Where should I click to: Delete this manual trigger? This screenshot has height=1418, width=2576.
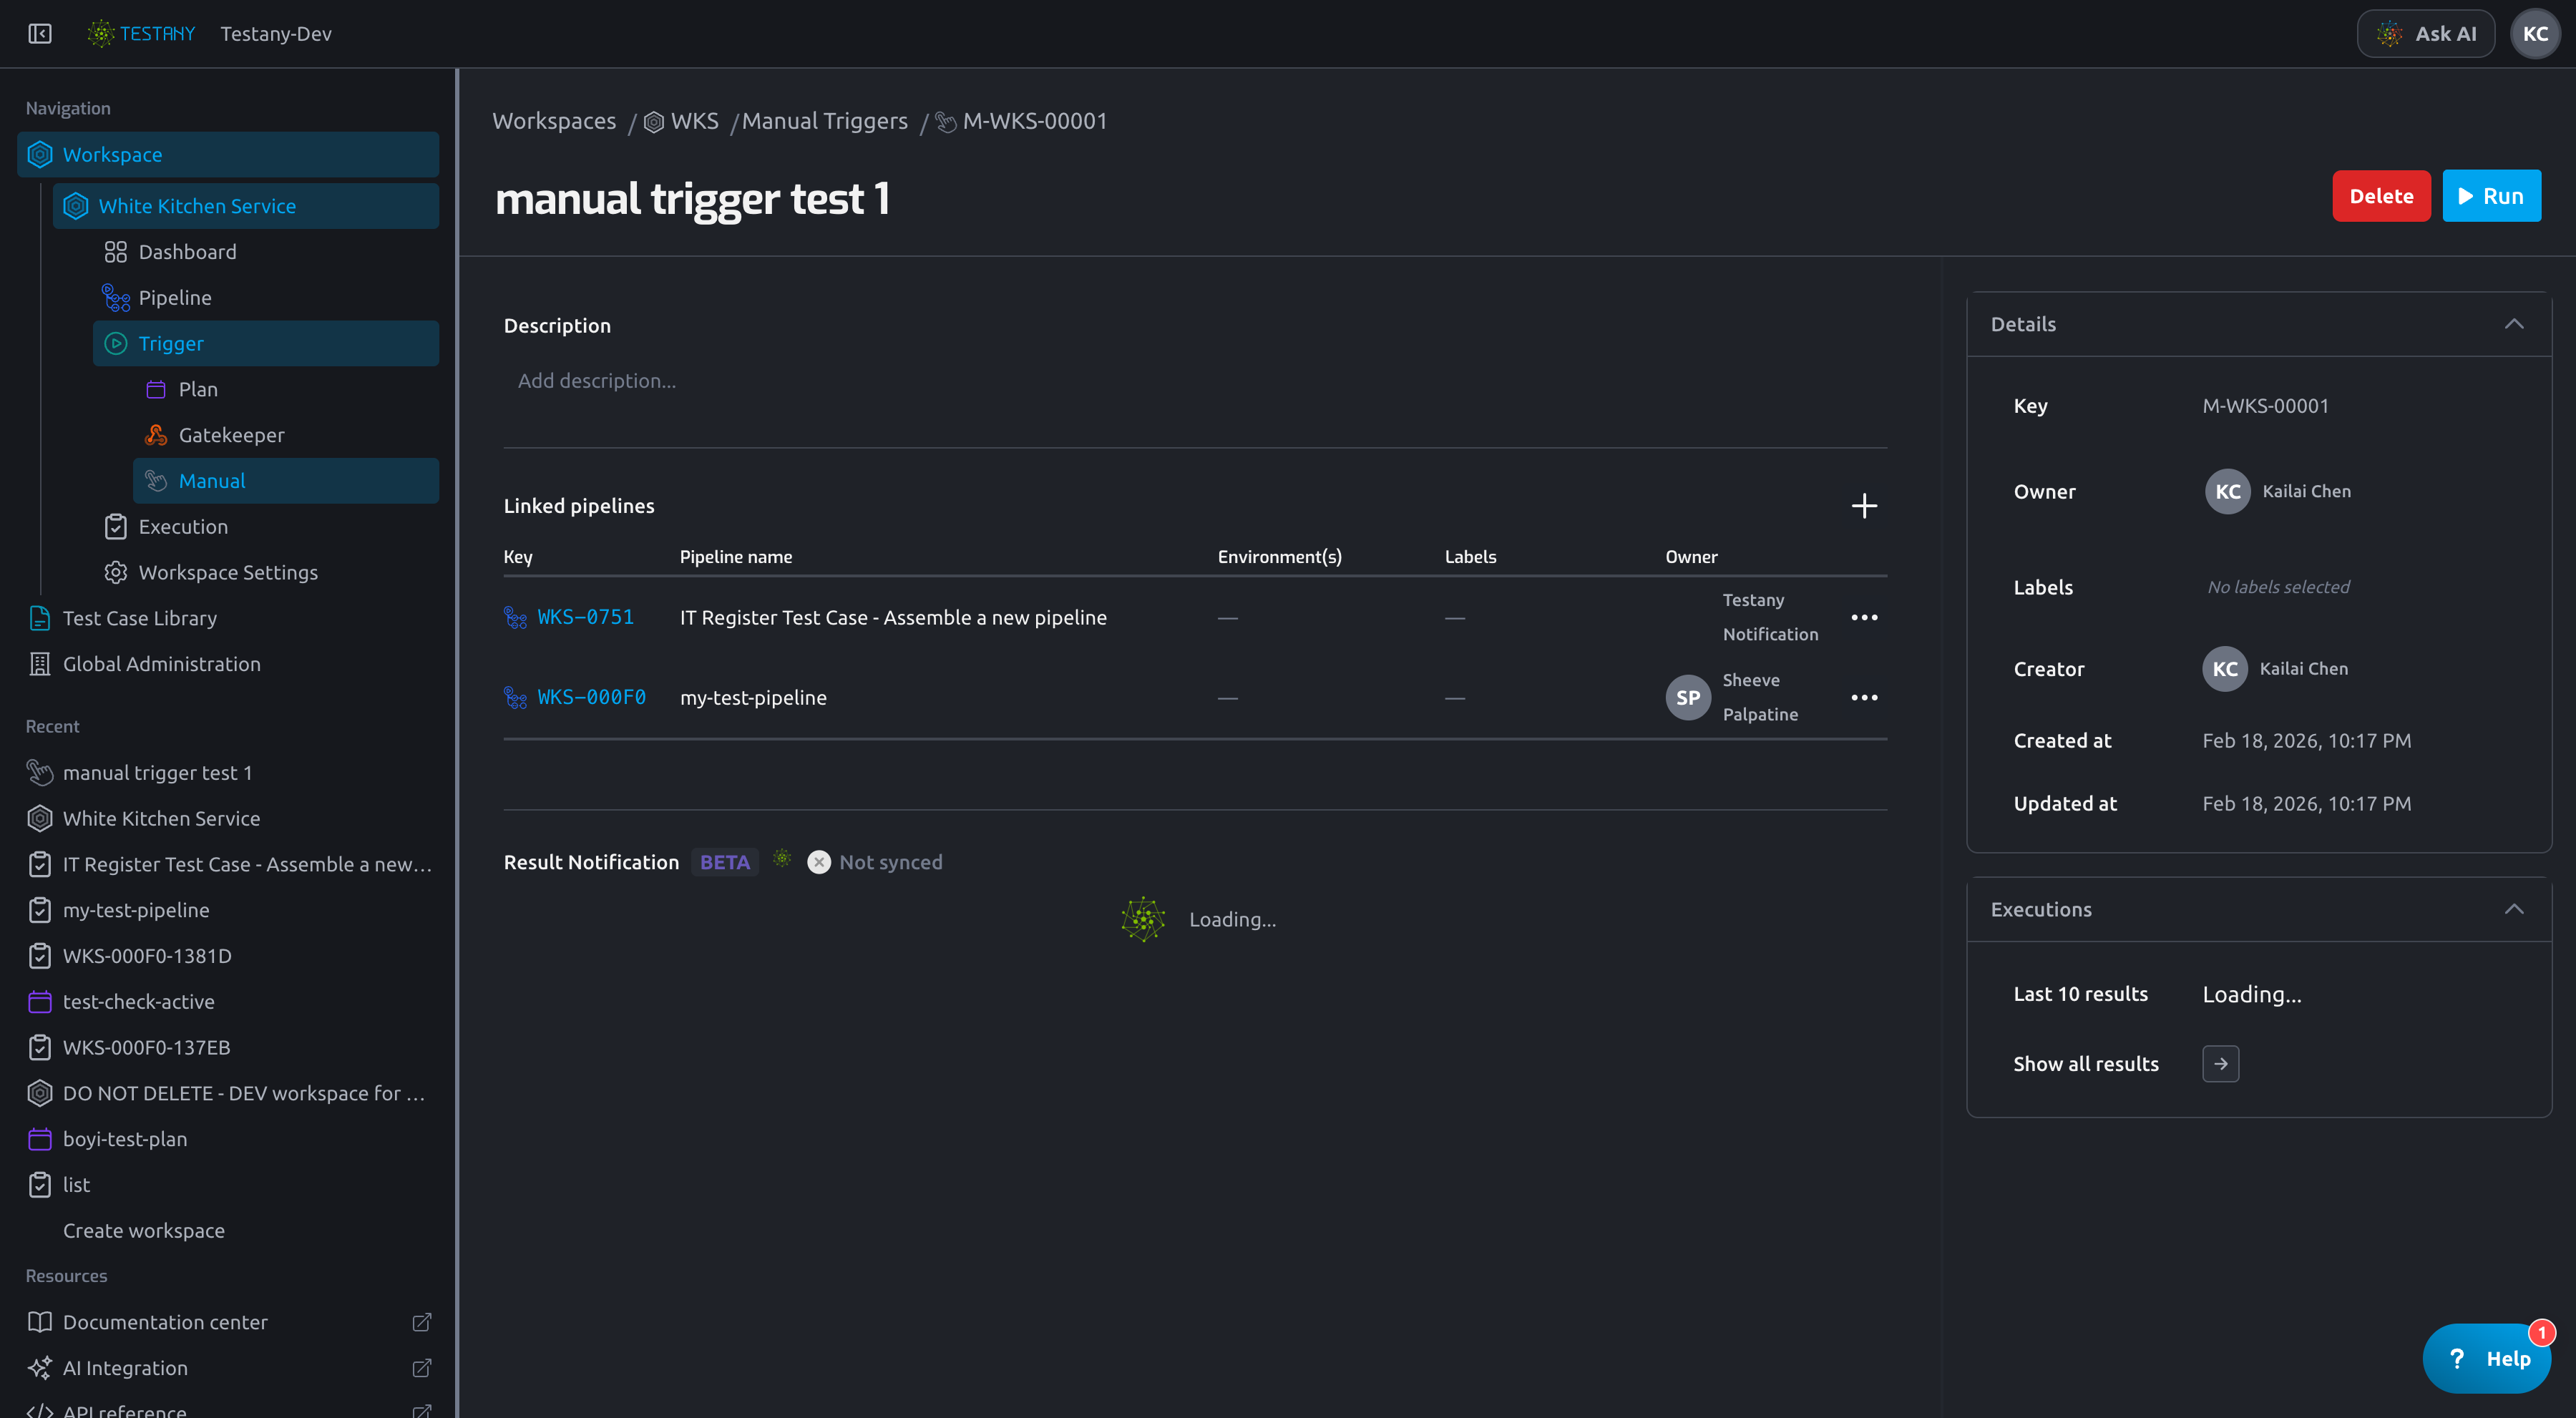click(2381, 196)
